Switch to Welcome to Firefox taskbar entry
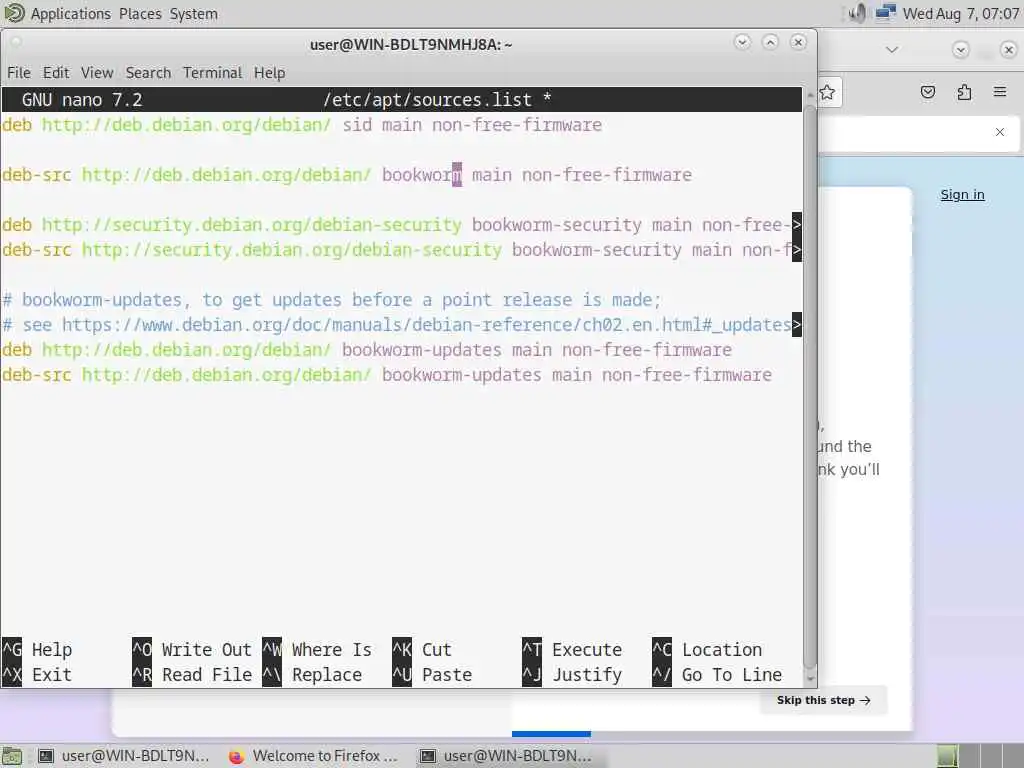The image size is (1024, 768). pos(314,756)
